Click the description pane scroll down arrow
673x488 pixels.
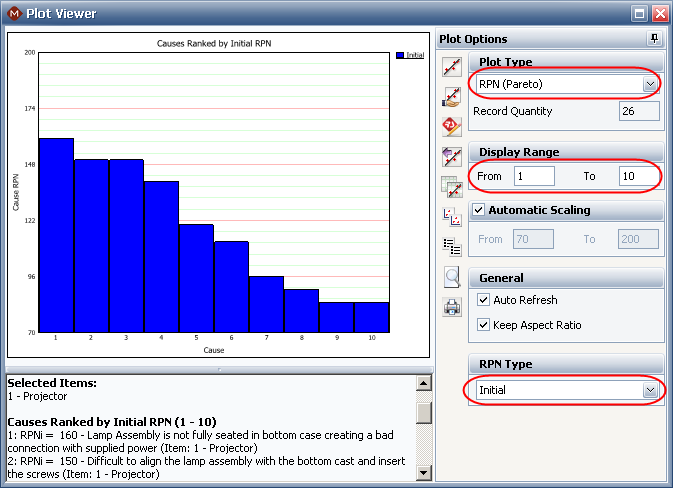(423, 473)
